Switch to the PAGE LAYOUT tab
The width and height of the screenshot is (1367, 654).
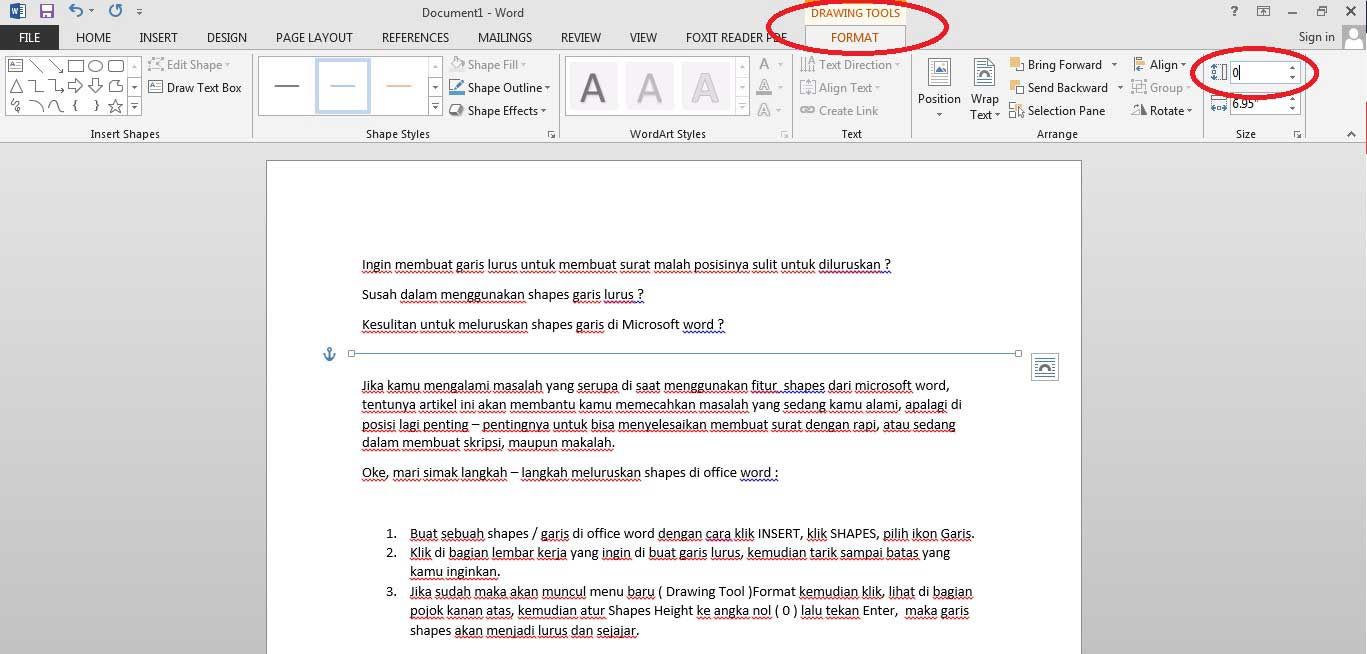click(314, 37)
